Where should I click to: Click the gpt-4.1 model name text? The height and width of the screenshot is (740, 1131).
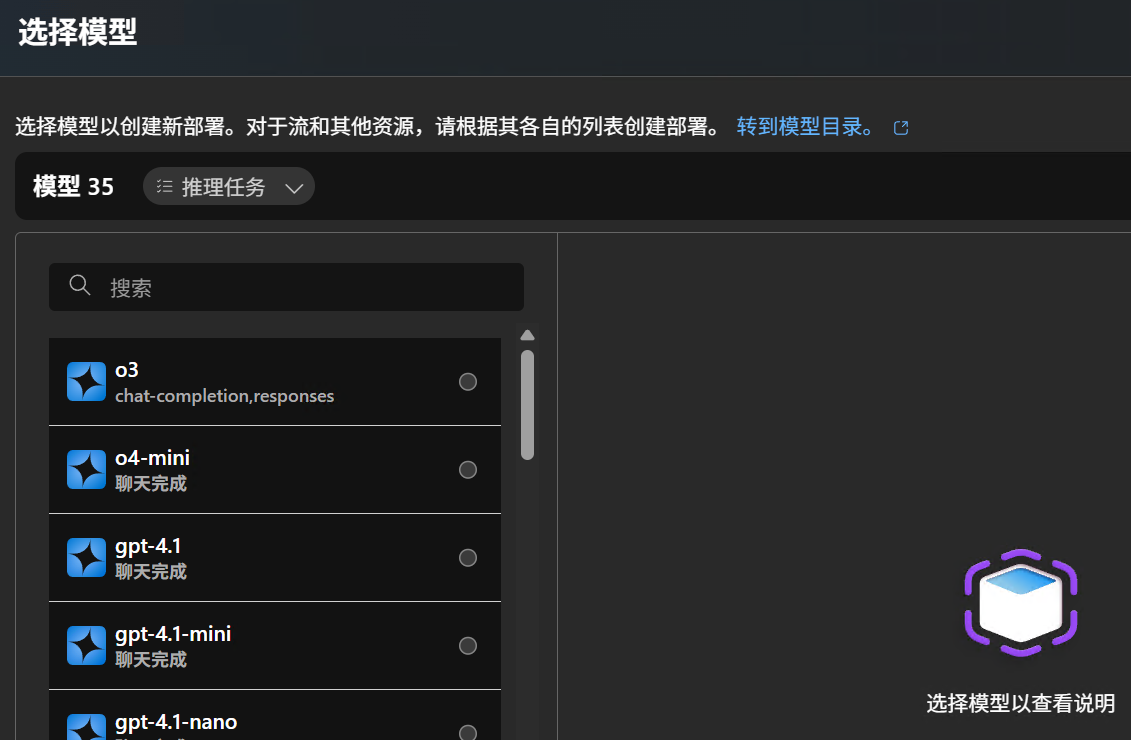[148, 547]
